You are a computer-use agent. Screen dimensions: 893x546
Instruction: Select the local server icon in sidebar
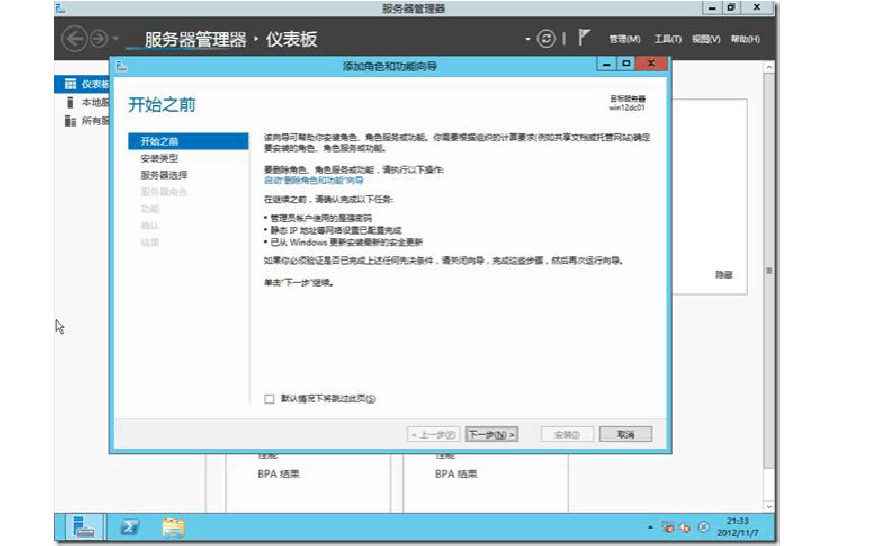(x=70, y=102)
